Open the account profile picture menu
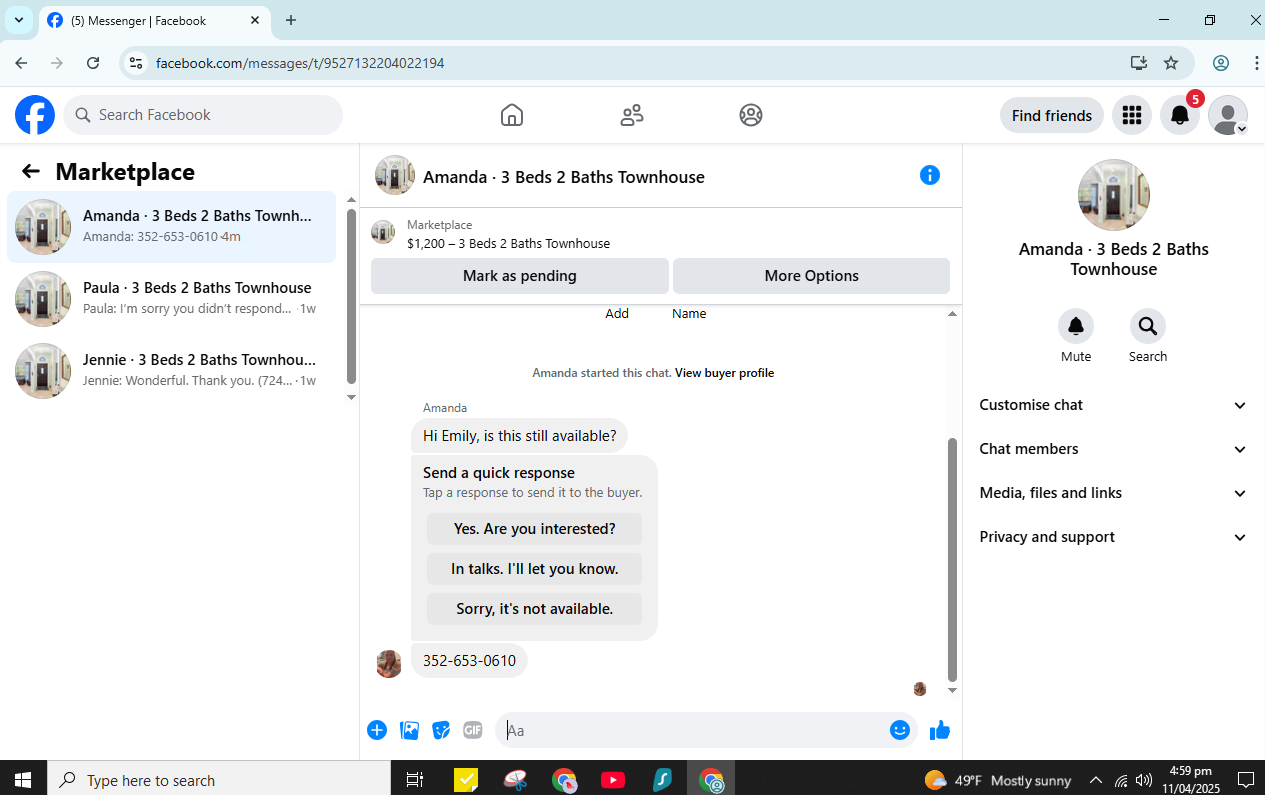Screen dimensions: 1265x795 coord(1228,115)
